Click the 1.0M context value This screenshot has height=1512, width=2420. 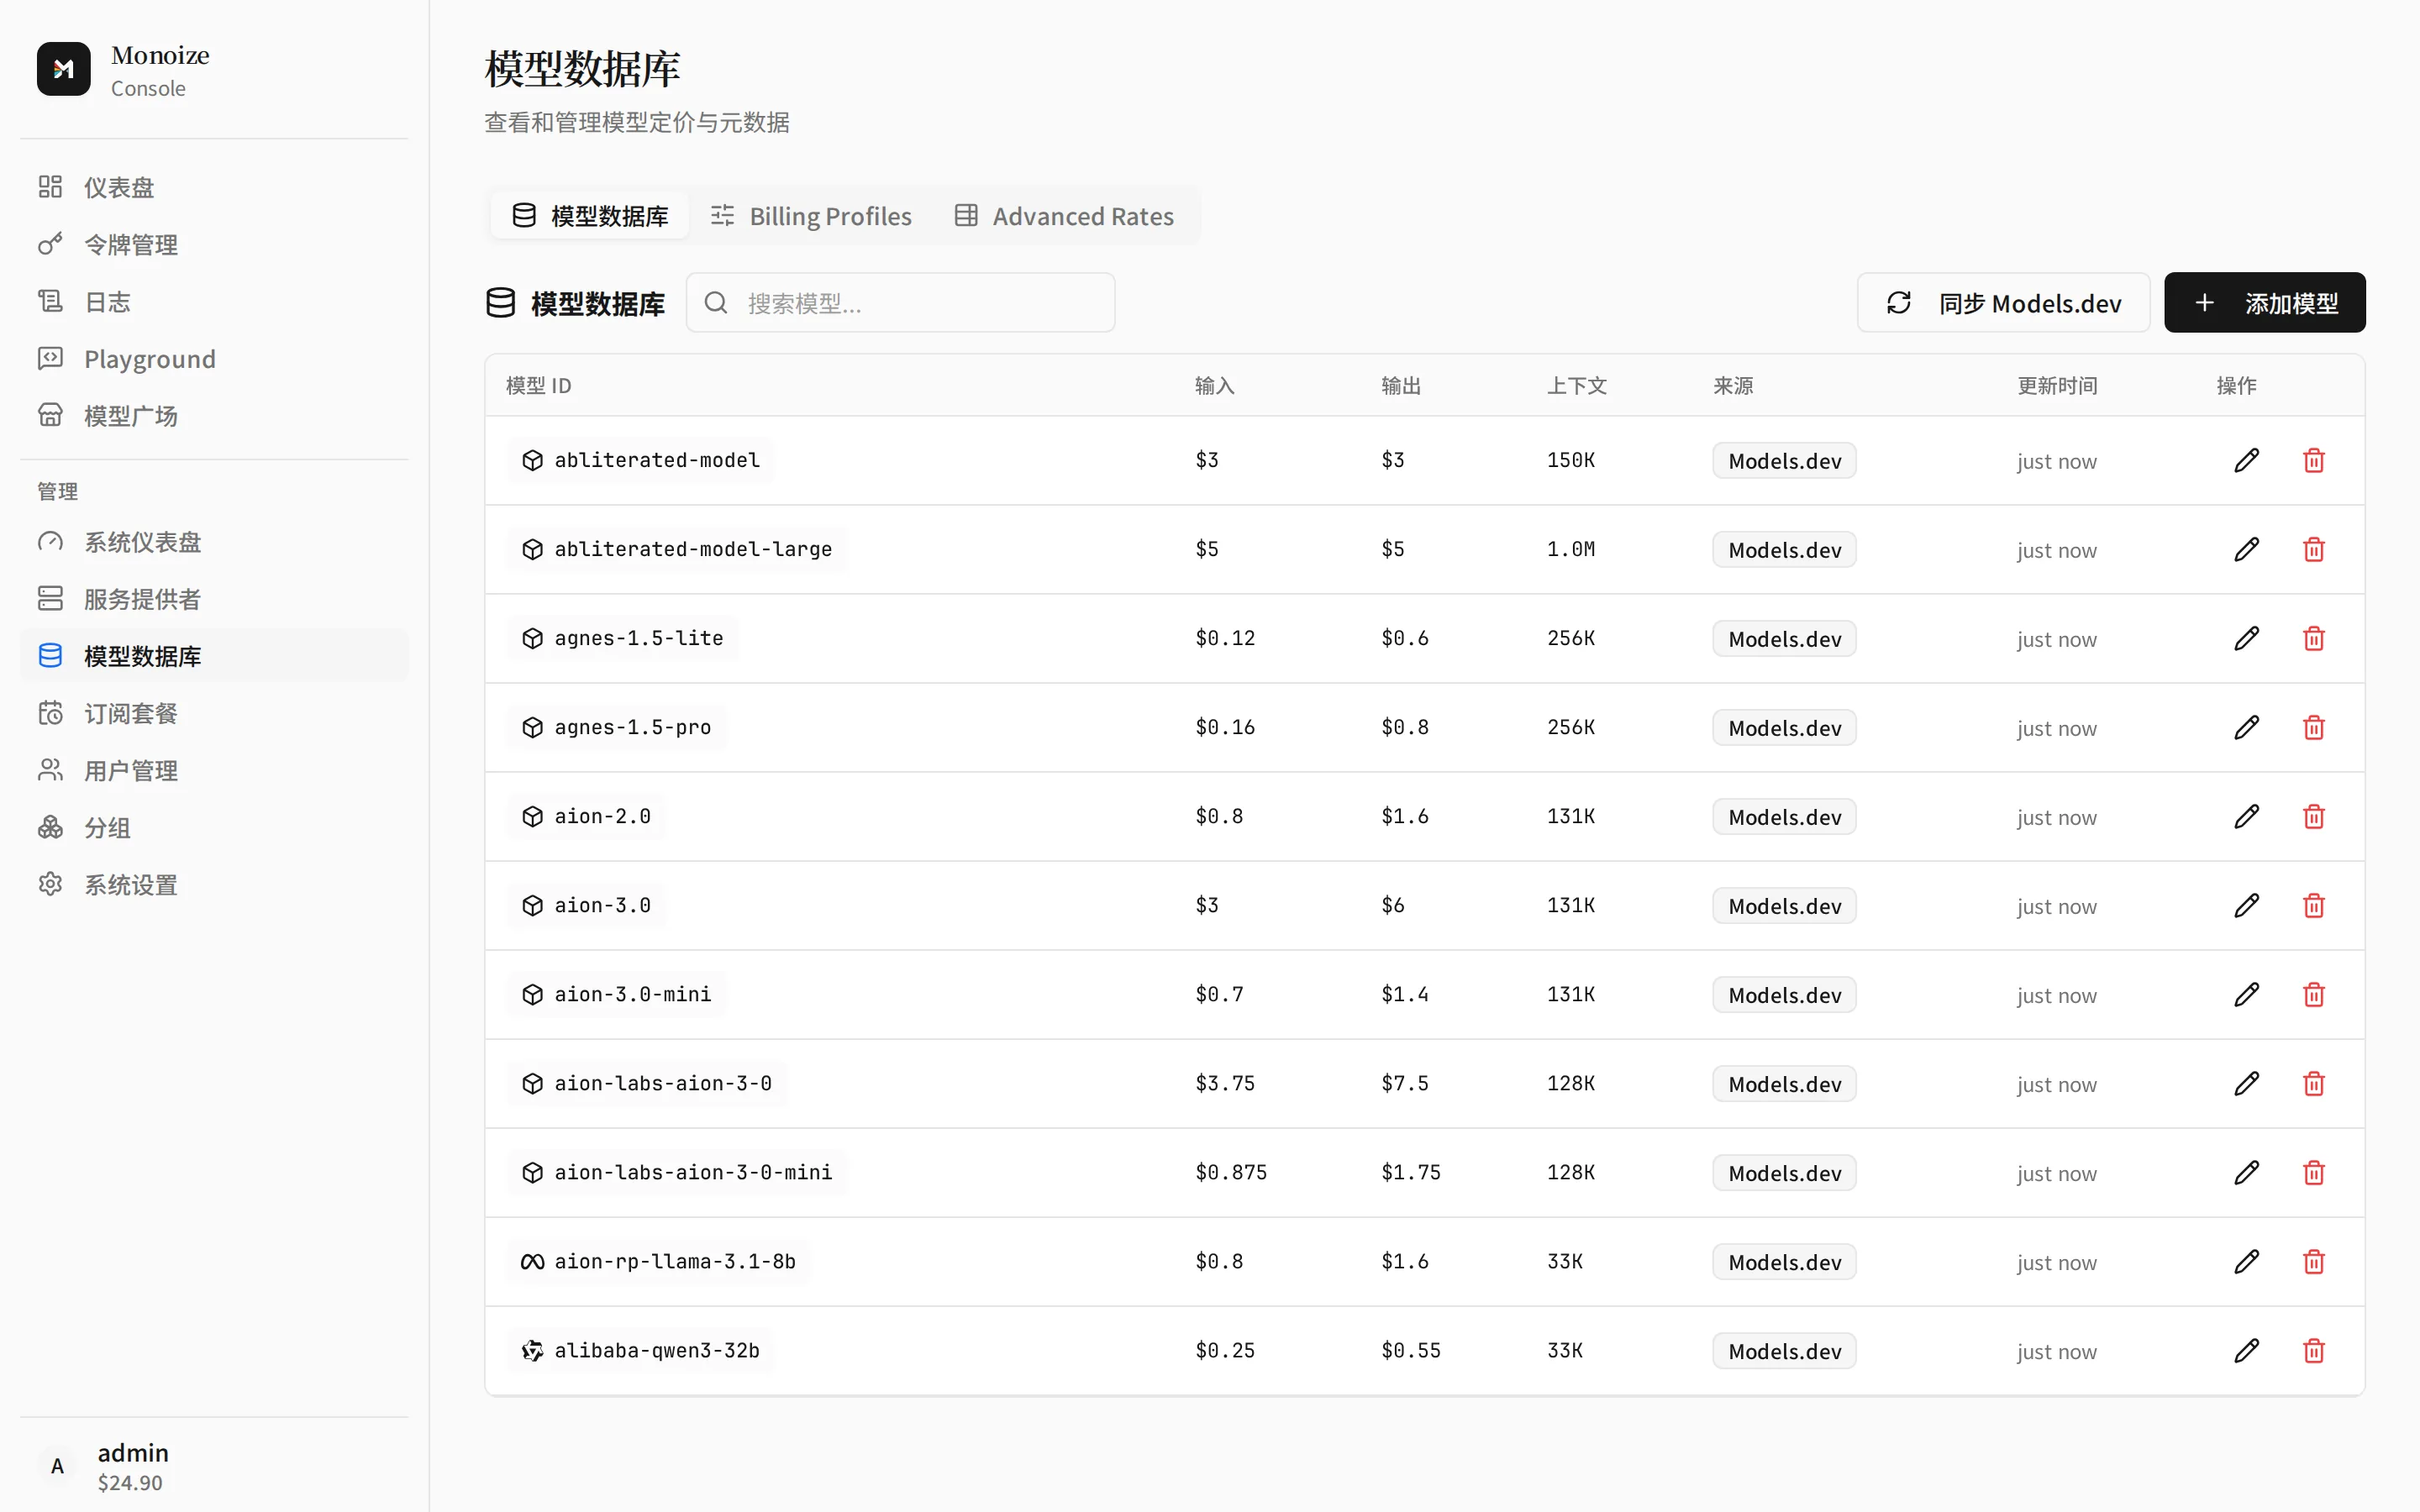click(x=1570, y=549)
